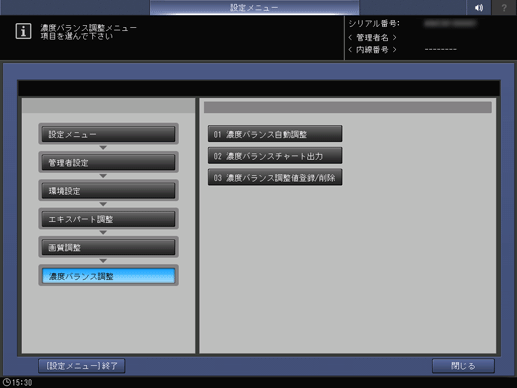Click the information 'i' icon
Image resolution: width=517 pixels, height=388 pixels.
point(23,31)
